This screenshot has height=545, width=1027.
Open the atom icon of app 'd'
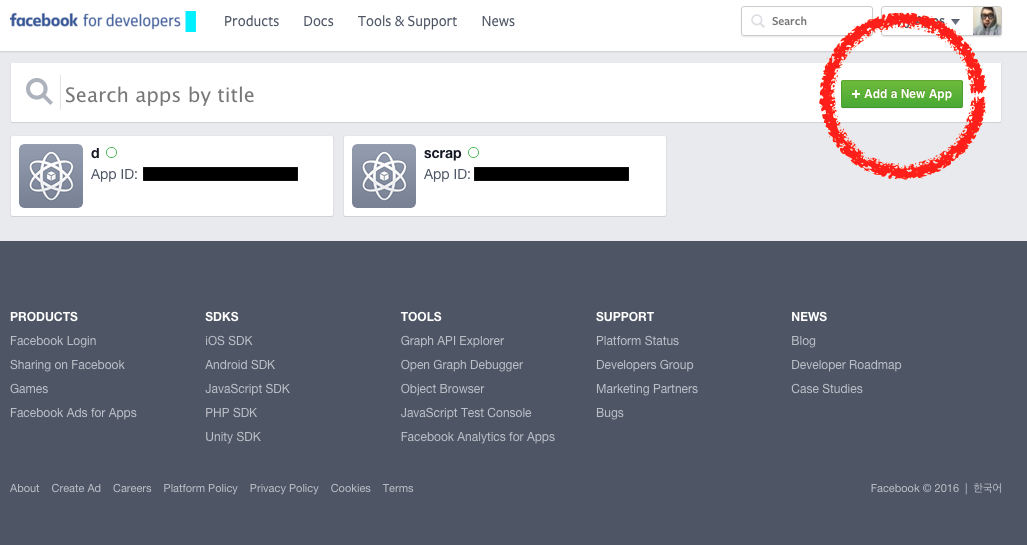pyautogui.click(x=51, y=176)
